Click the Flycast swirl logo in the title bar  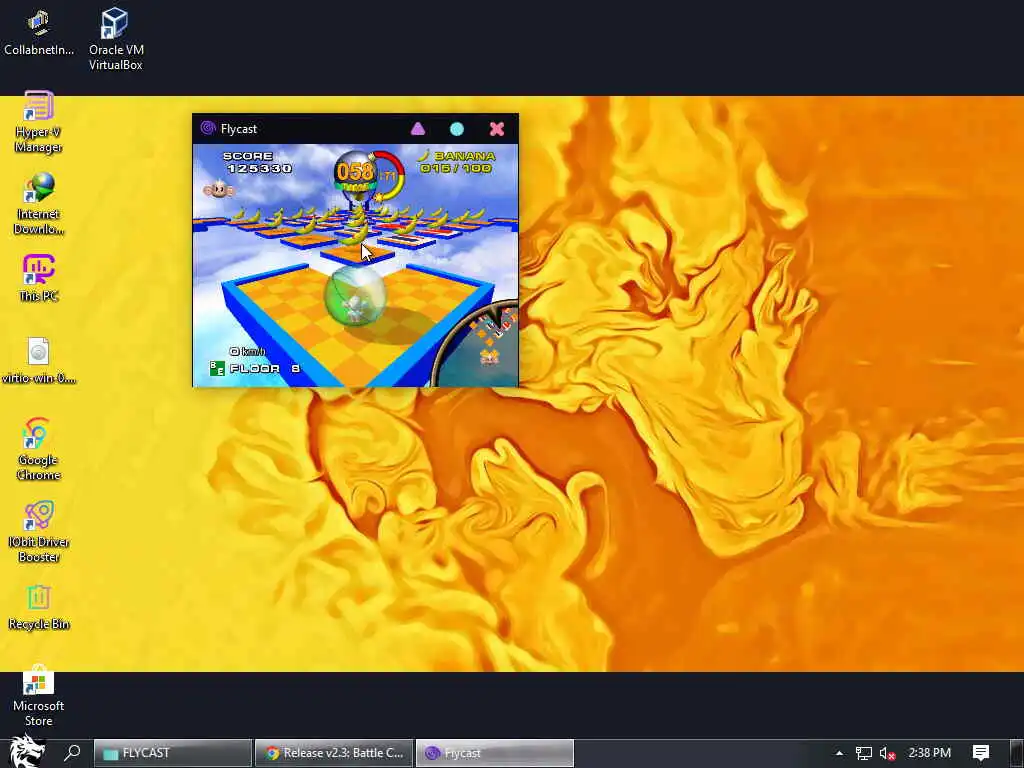pos(208,128)
